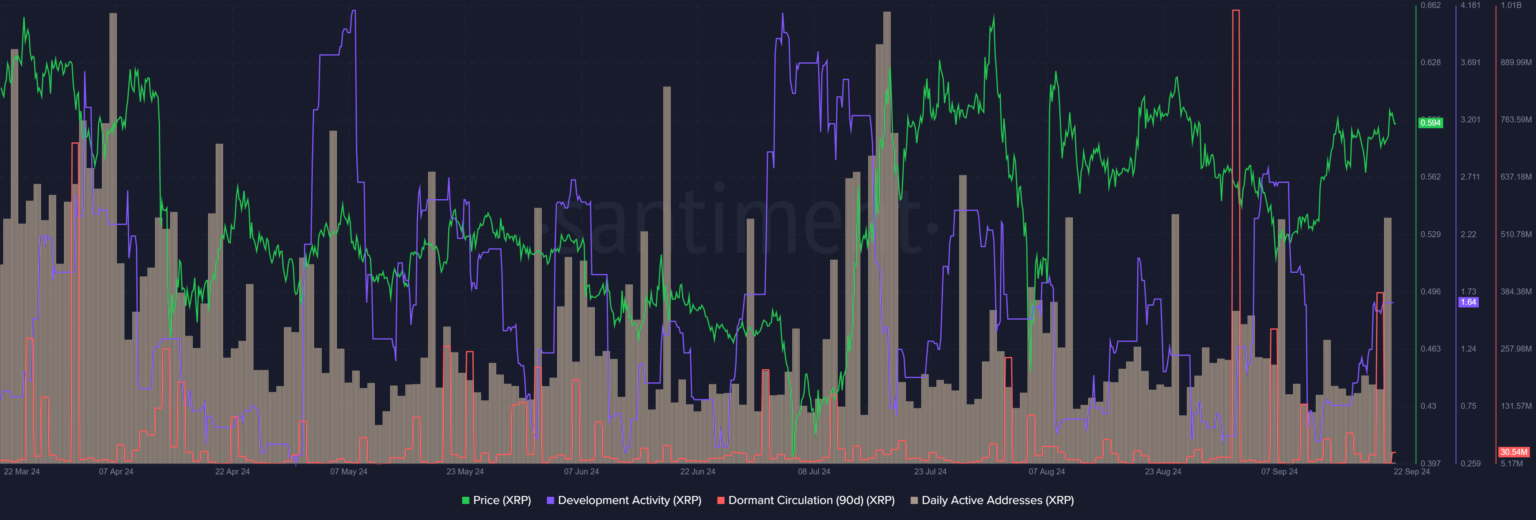1536x520 pixels.
Task: Toggle Daily Active Addresses (XRP) series label
Action: [x=998, y=499]
